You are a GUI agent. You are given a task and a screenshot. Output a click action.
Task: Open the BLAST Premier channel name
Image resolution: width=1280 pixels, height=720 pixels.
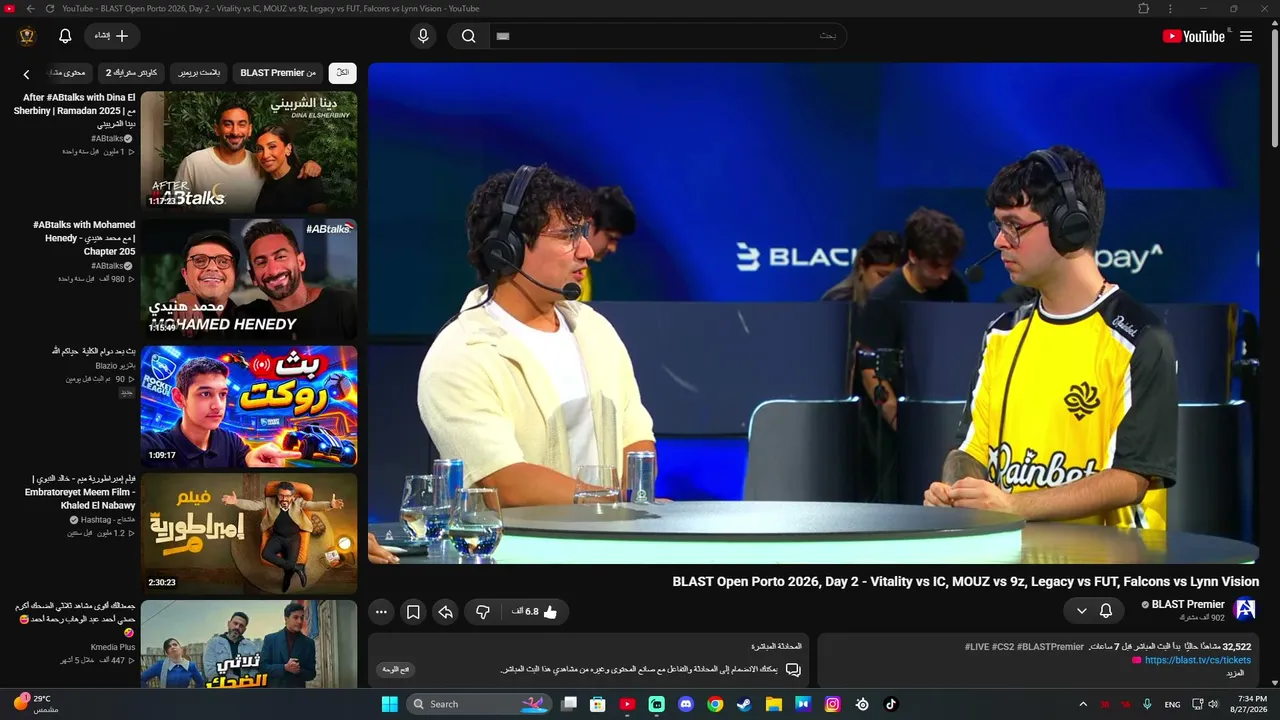[1188, 604]
